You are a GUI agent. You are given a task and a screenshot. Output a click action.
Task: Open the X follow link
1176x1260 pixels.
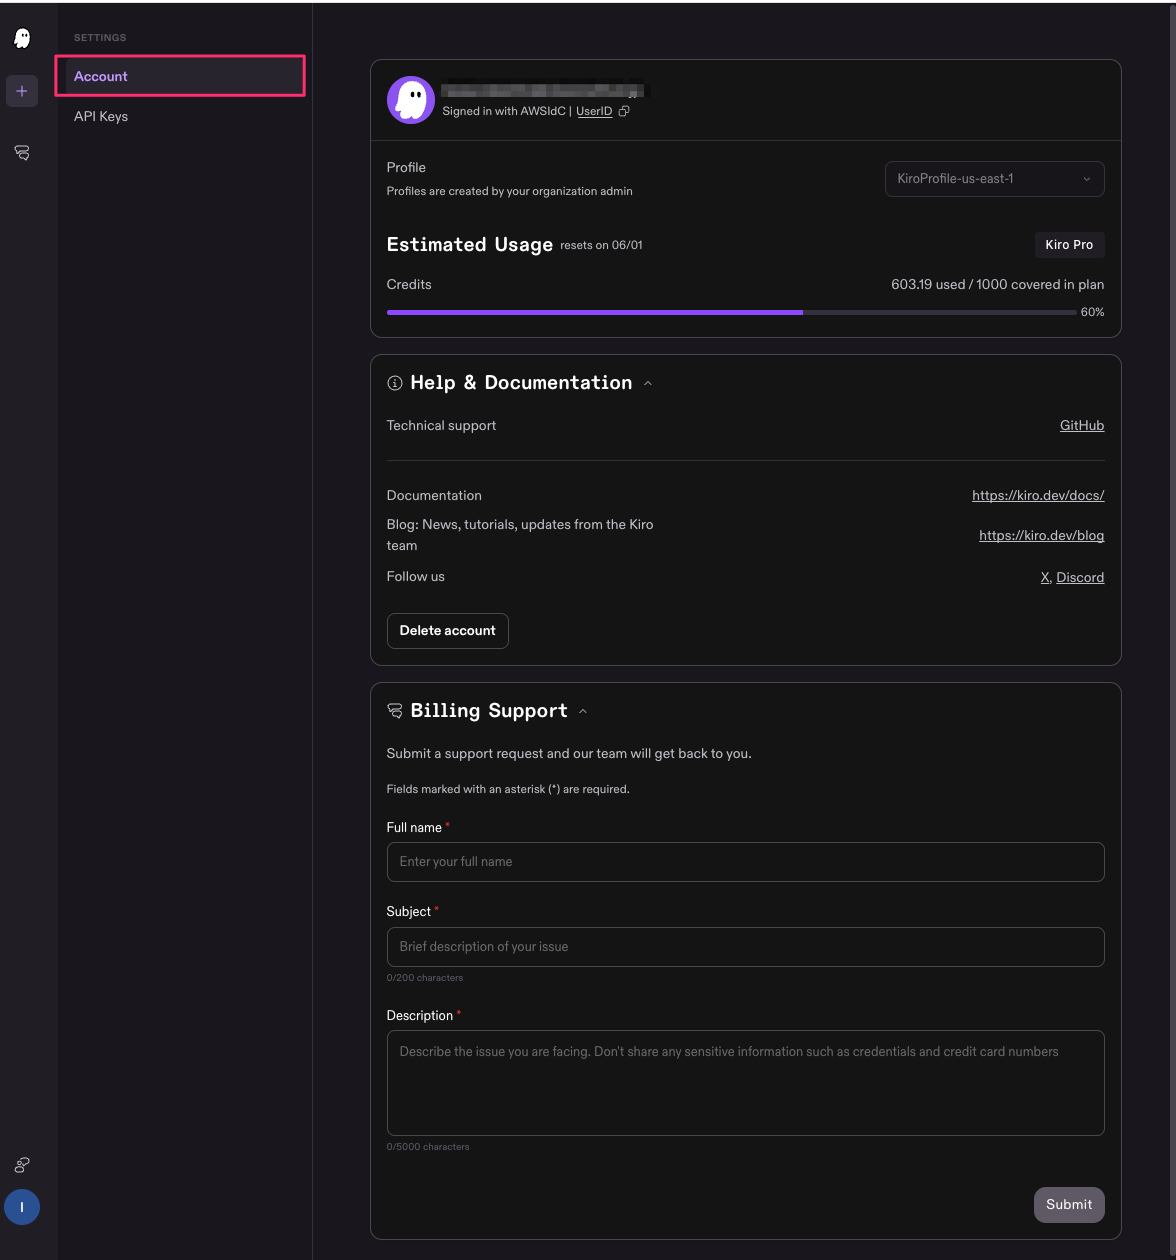click(1045, 577)
